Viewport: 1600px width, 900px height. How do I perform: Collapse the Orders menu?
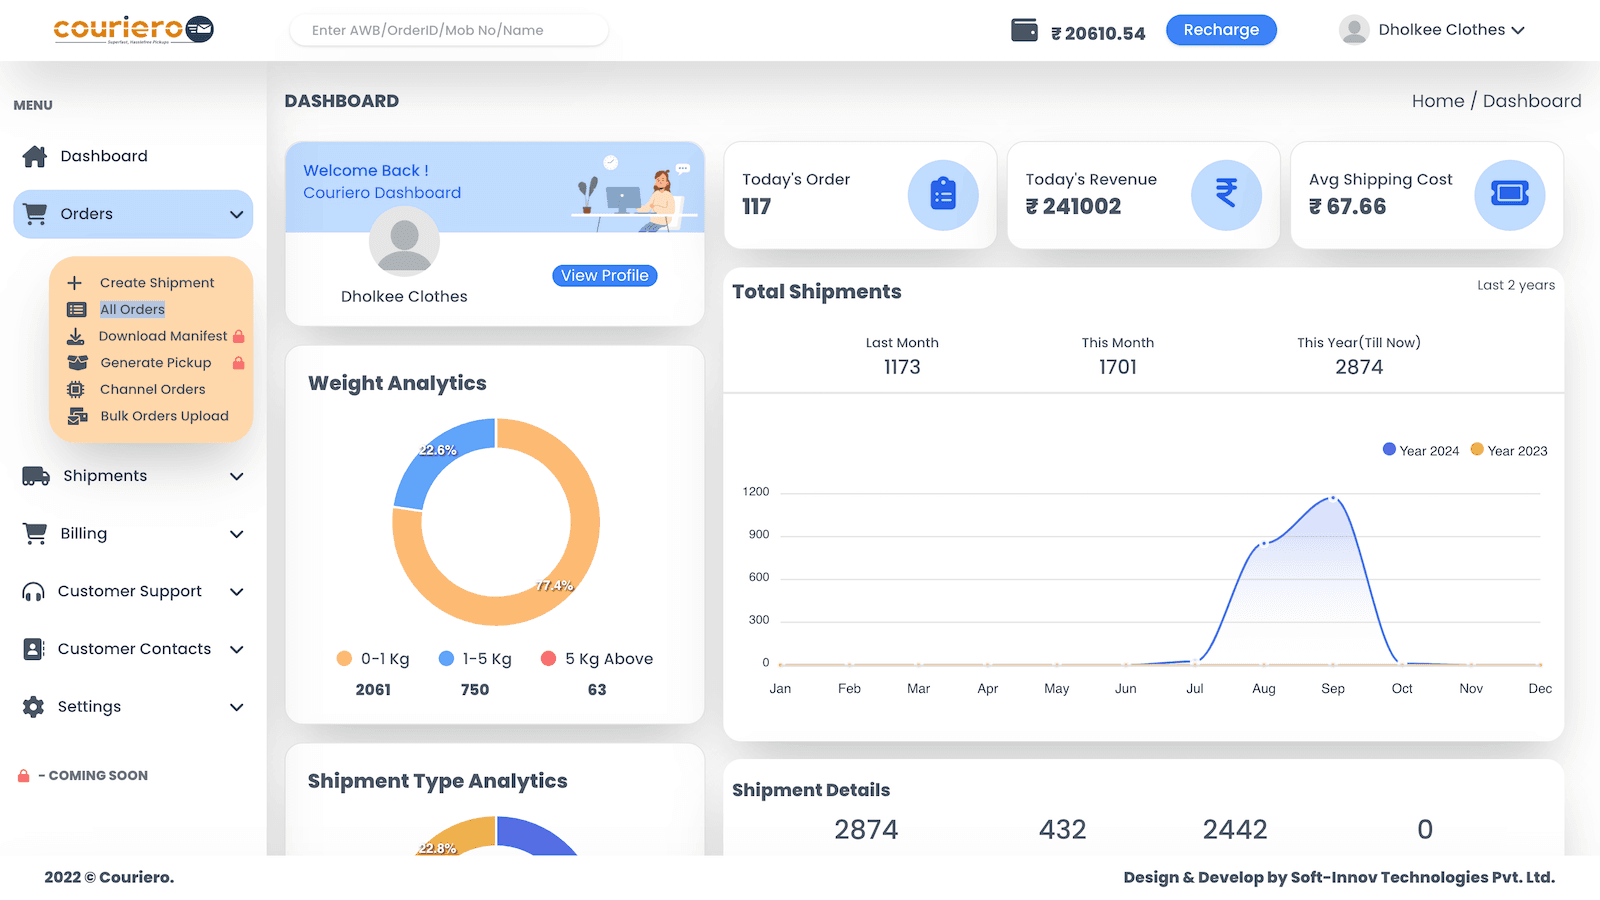click(x=236, y=214)
